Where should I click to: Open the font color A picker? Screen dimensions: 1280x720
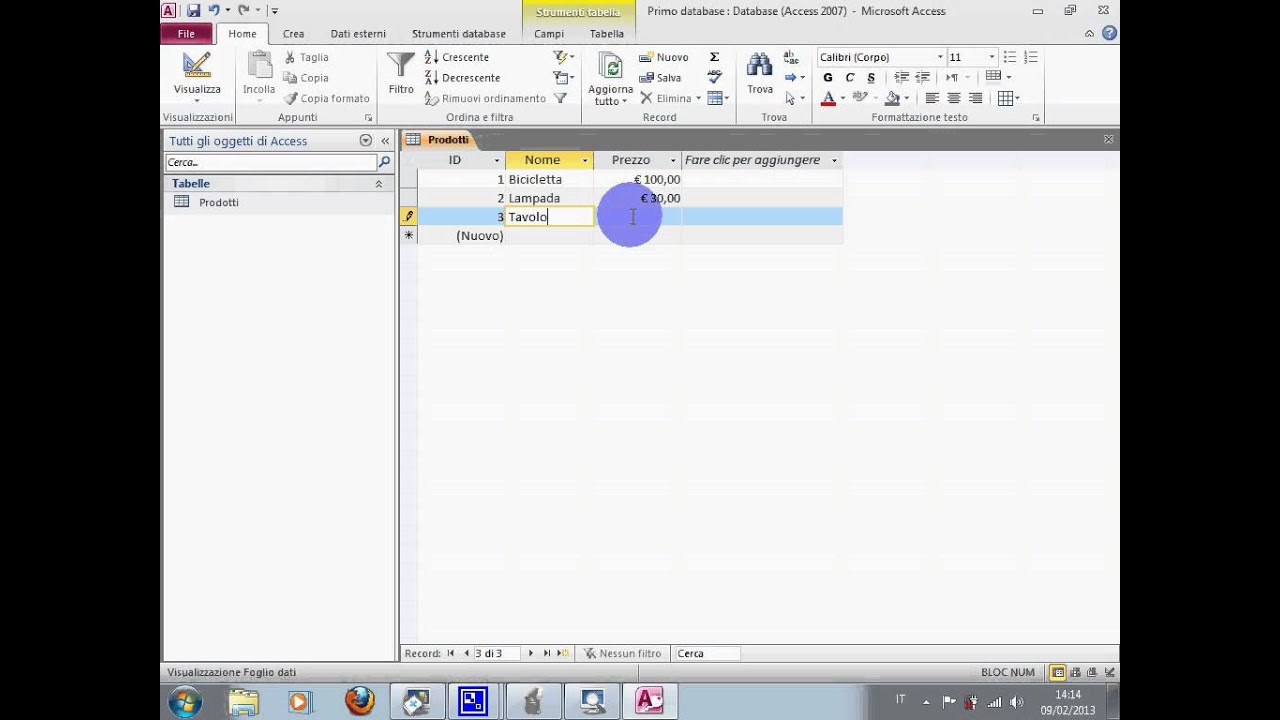click(x=828, y=98)
